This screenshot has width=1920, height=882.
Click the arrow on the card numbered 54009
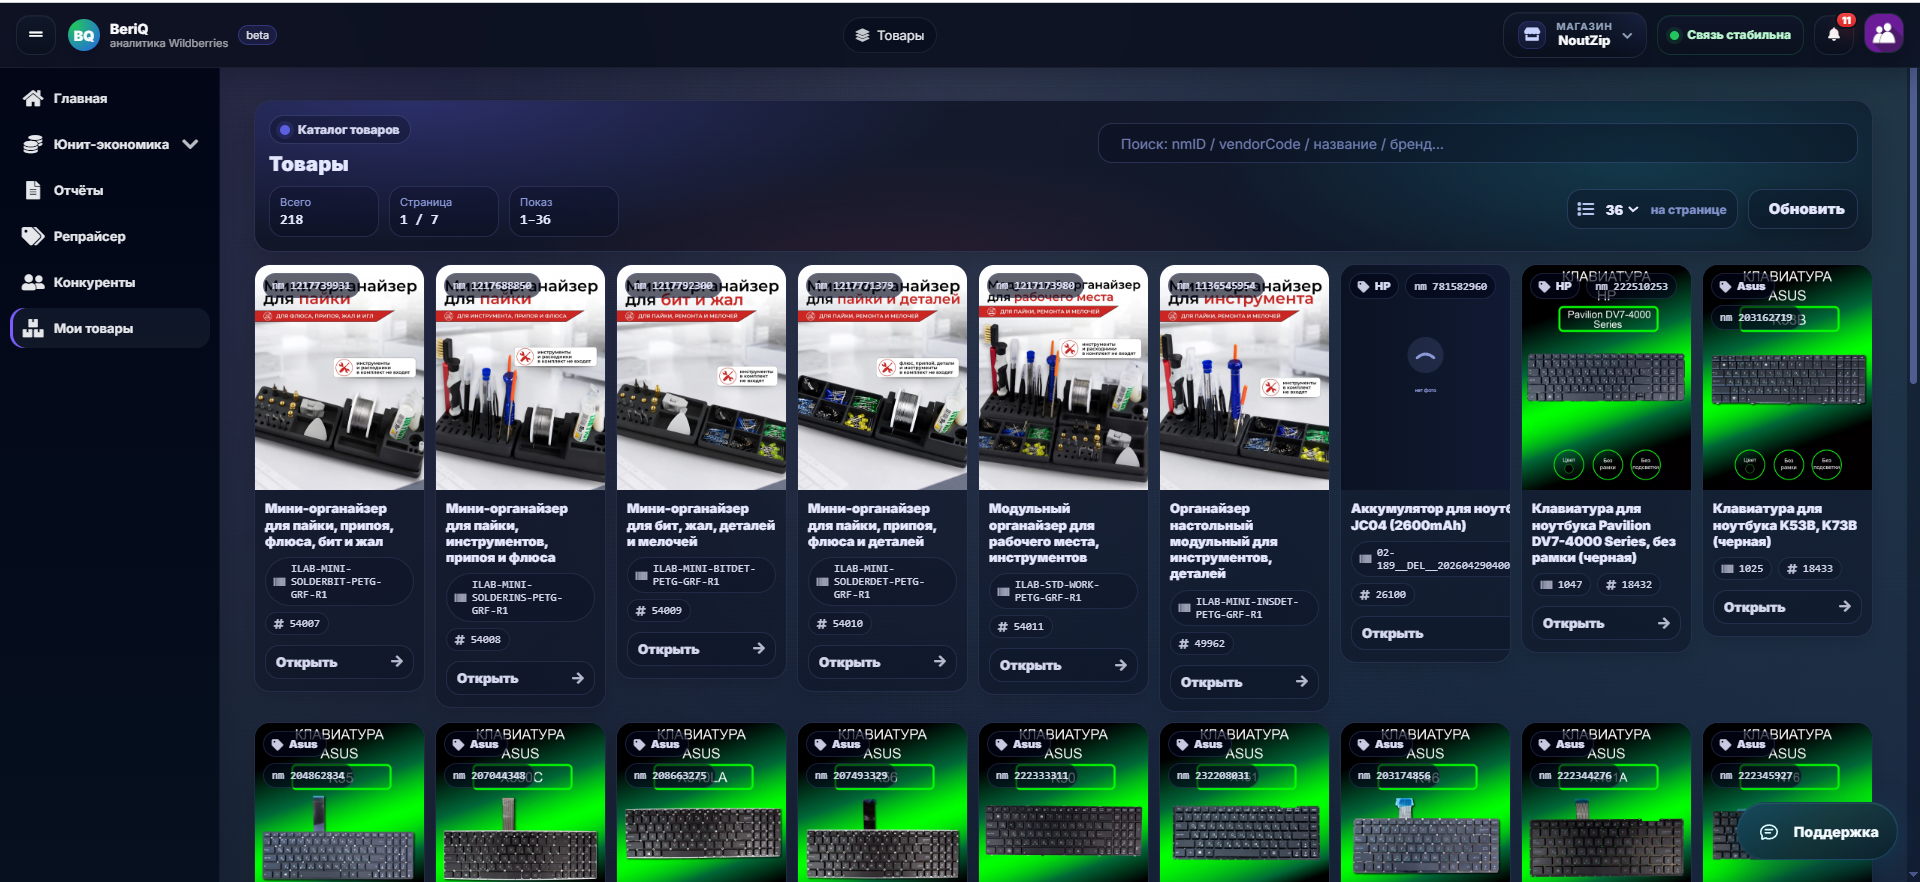click(759, 649)
